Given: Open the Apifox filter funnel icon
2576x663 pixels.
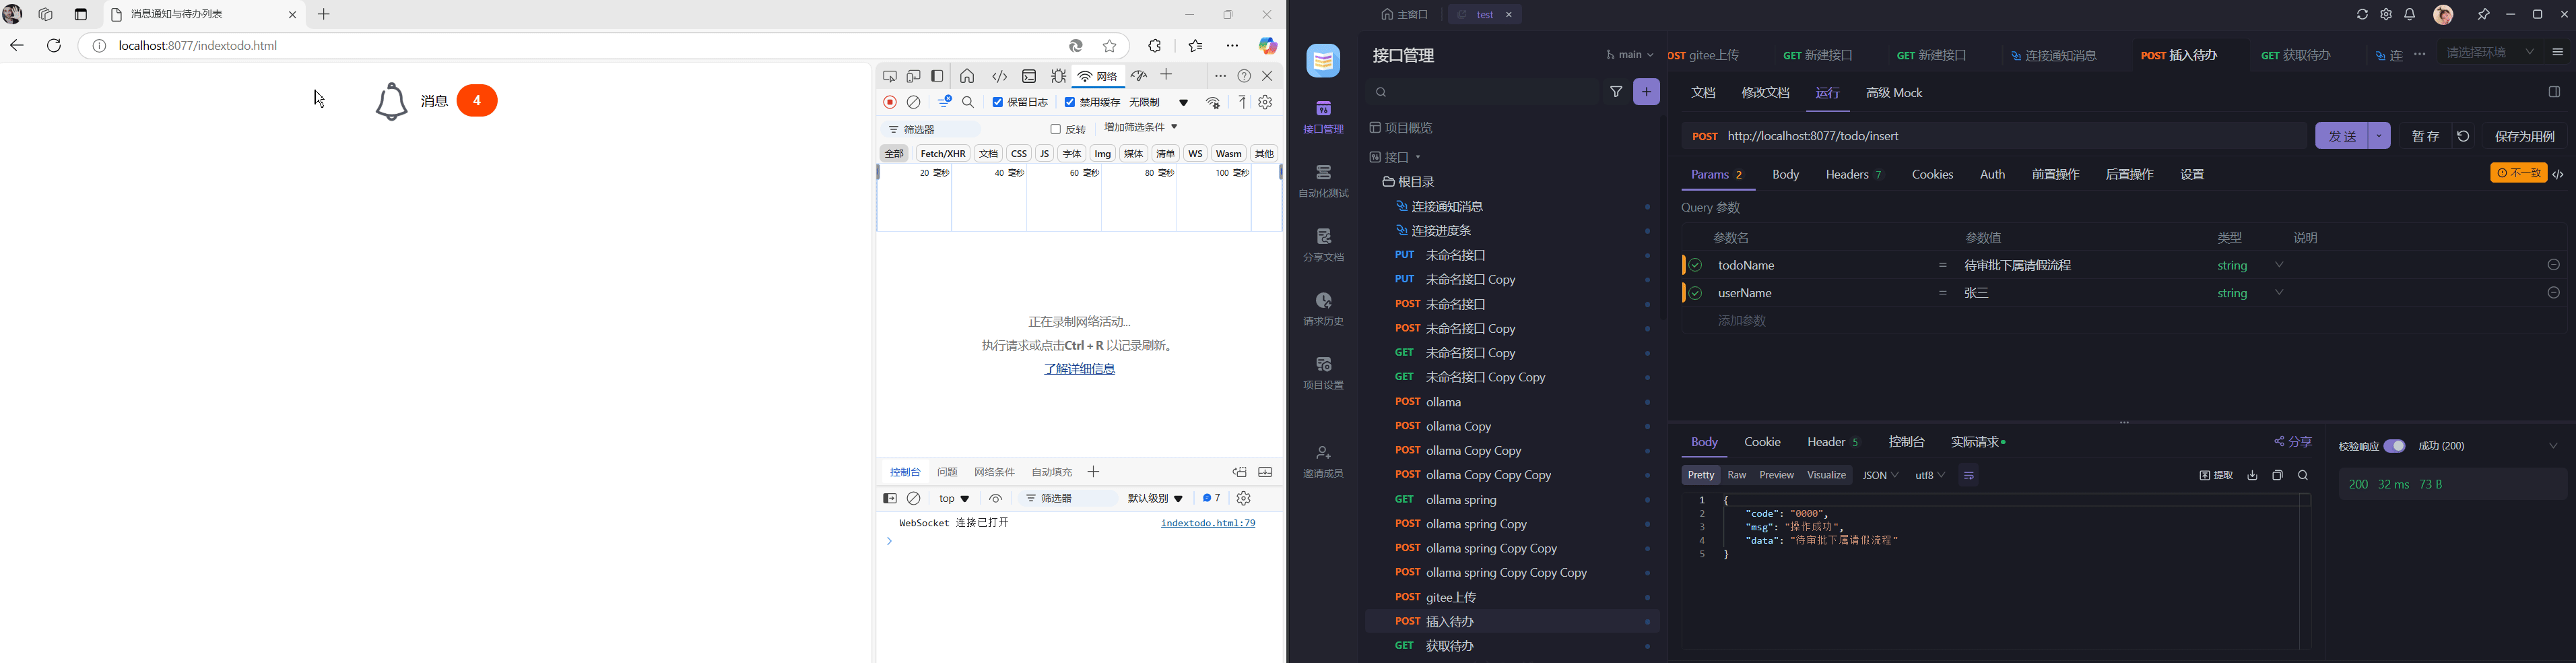Looking at the screenshot, I should coord(1616,92).
